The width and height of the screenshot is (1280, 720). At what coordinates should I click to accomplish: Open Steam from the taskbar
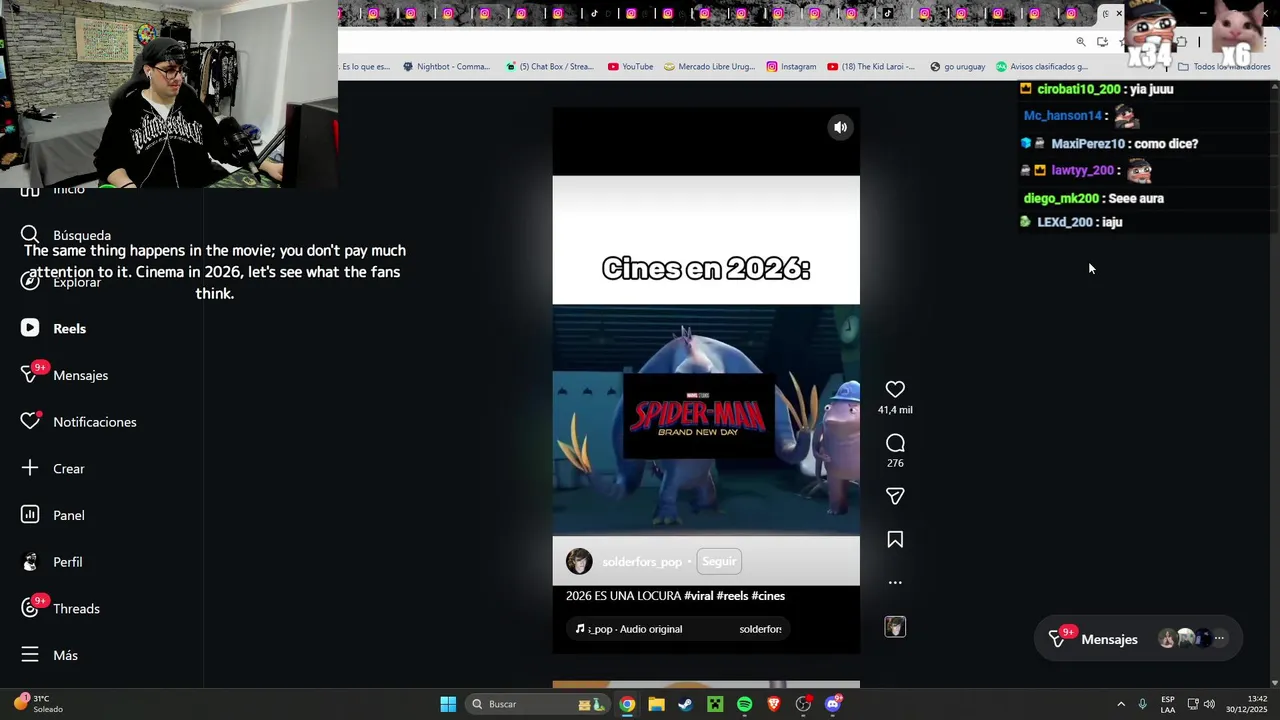pos(685,704)
